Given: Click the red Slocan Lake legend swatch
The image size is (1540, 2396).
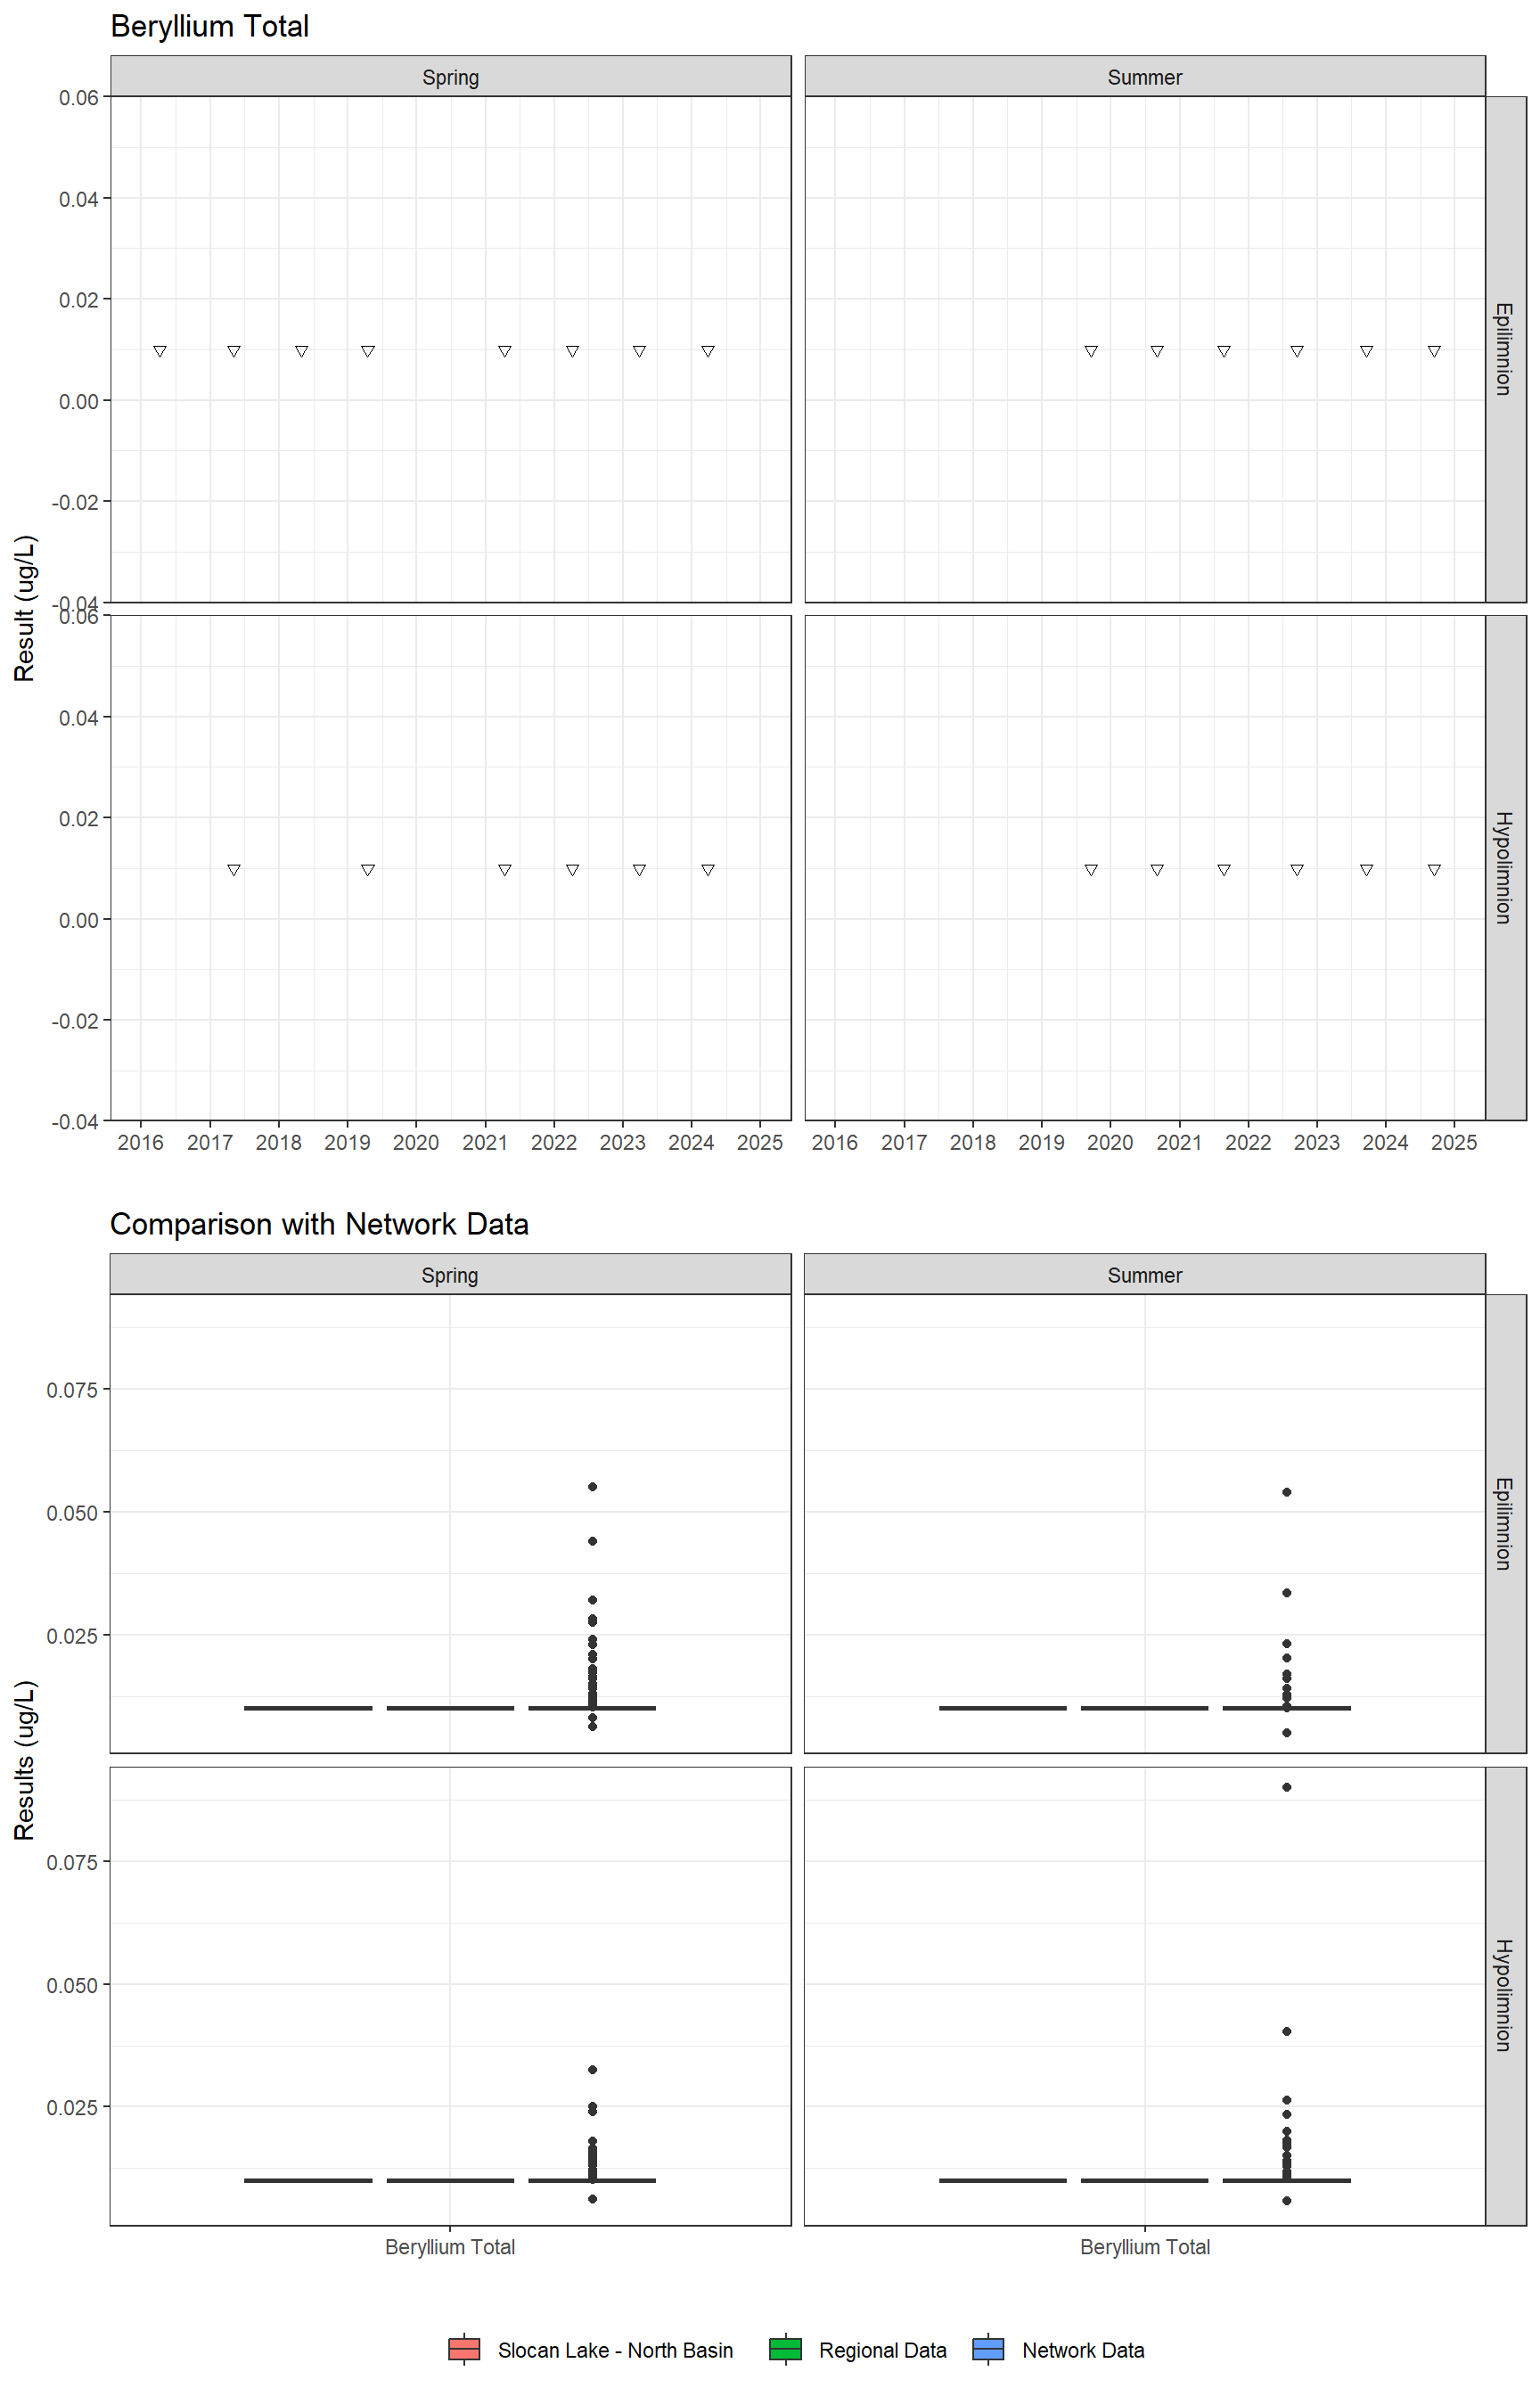Looking at the screenshot, I should [464, 2349].
